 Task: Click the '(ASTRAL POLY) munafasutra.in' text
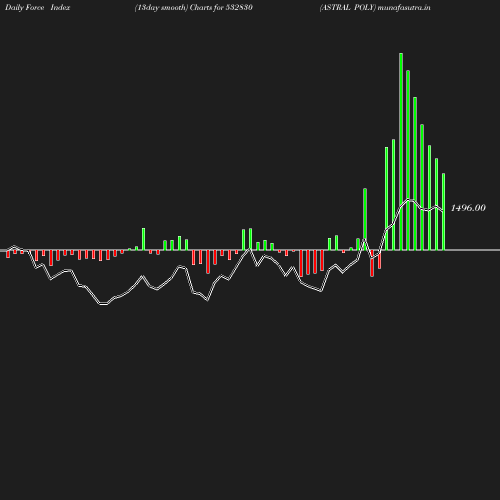375,8
